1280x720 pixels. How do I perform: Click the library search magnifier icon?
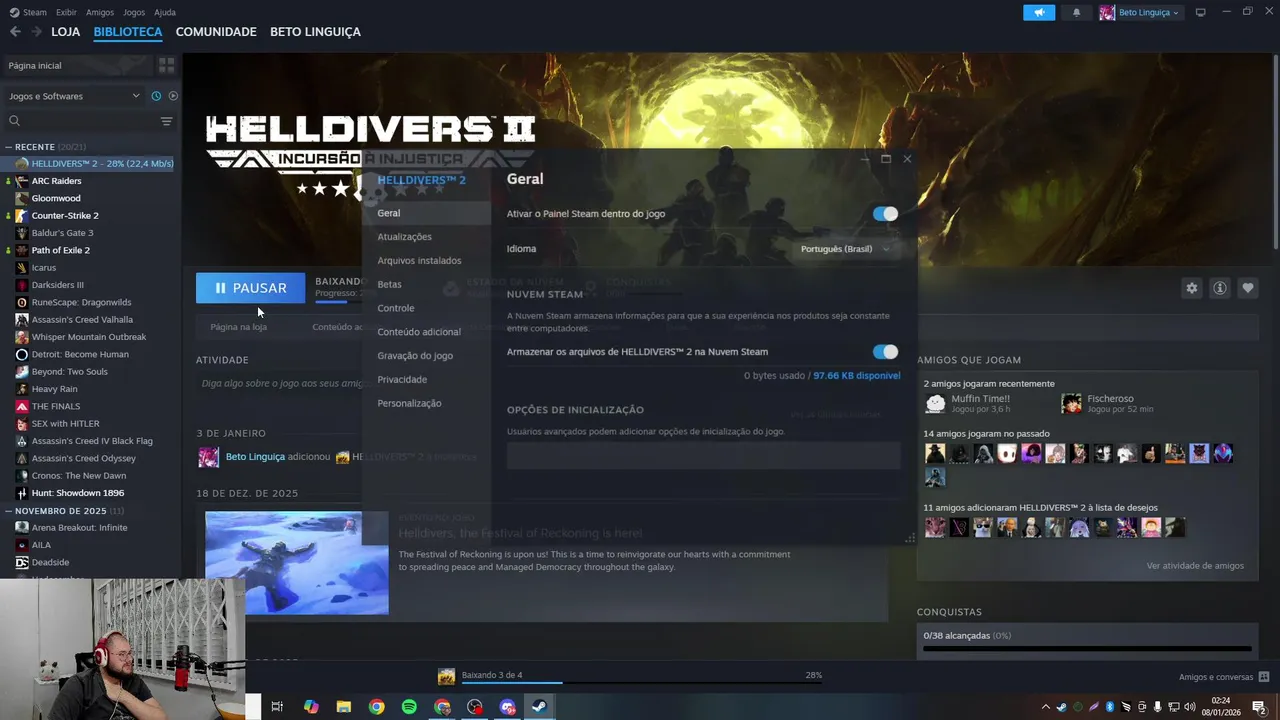point(14,121)
